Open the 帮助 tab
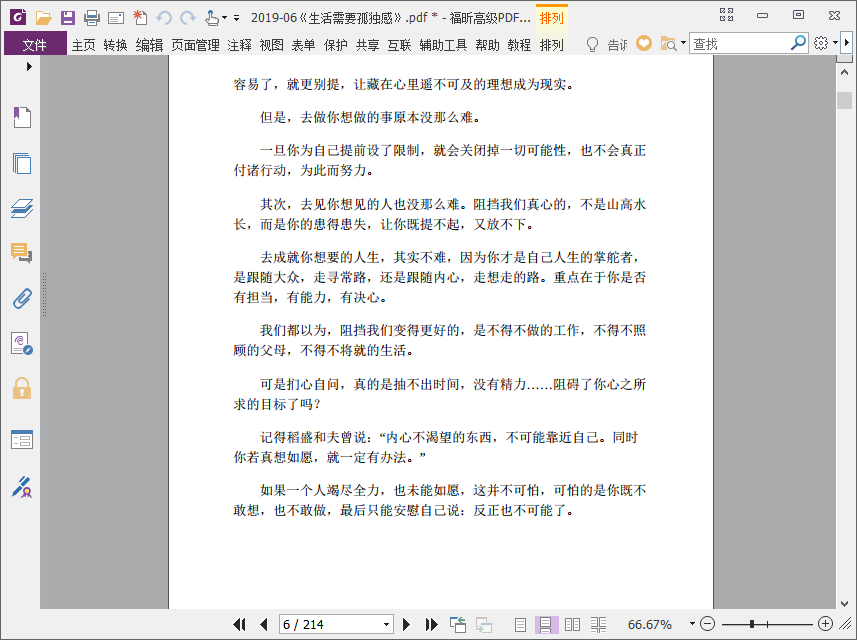 487,45
